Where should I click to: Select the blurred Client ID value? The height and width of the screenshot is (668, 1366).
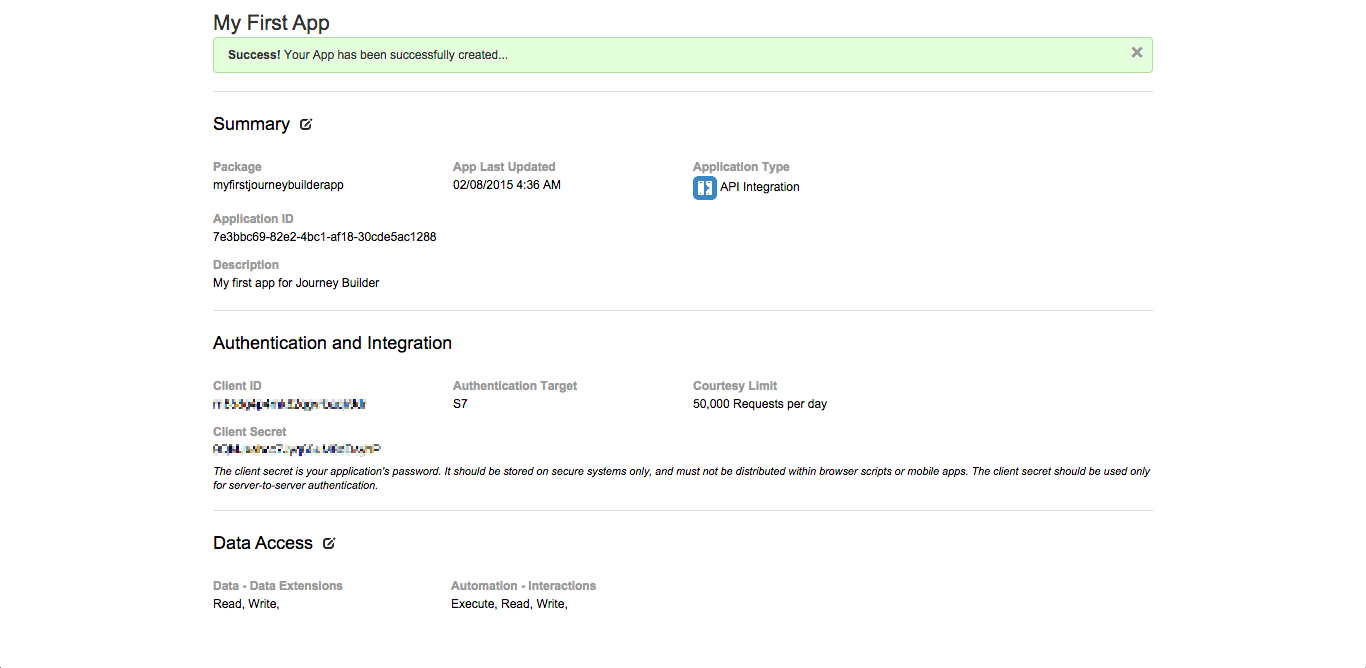289,404
